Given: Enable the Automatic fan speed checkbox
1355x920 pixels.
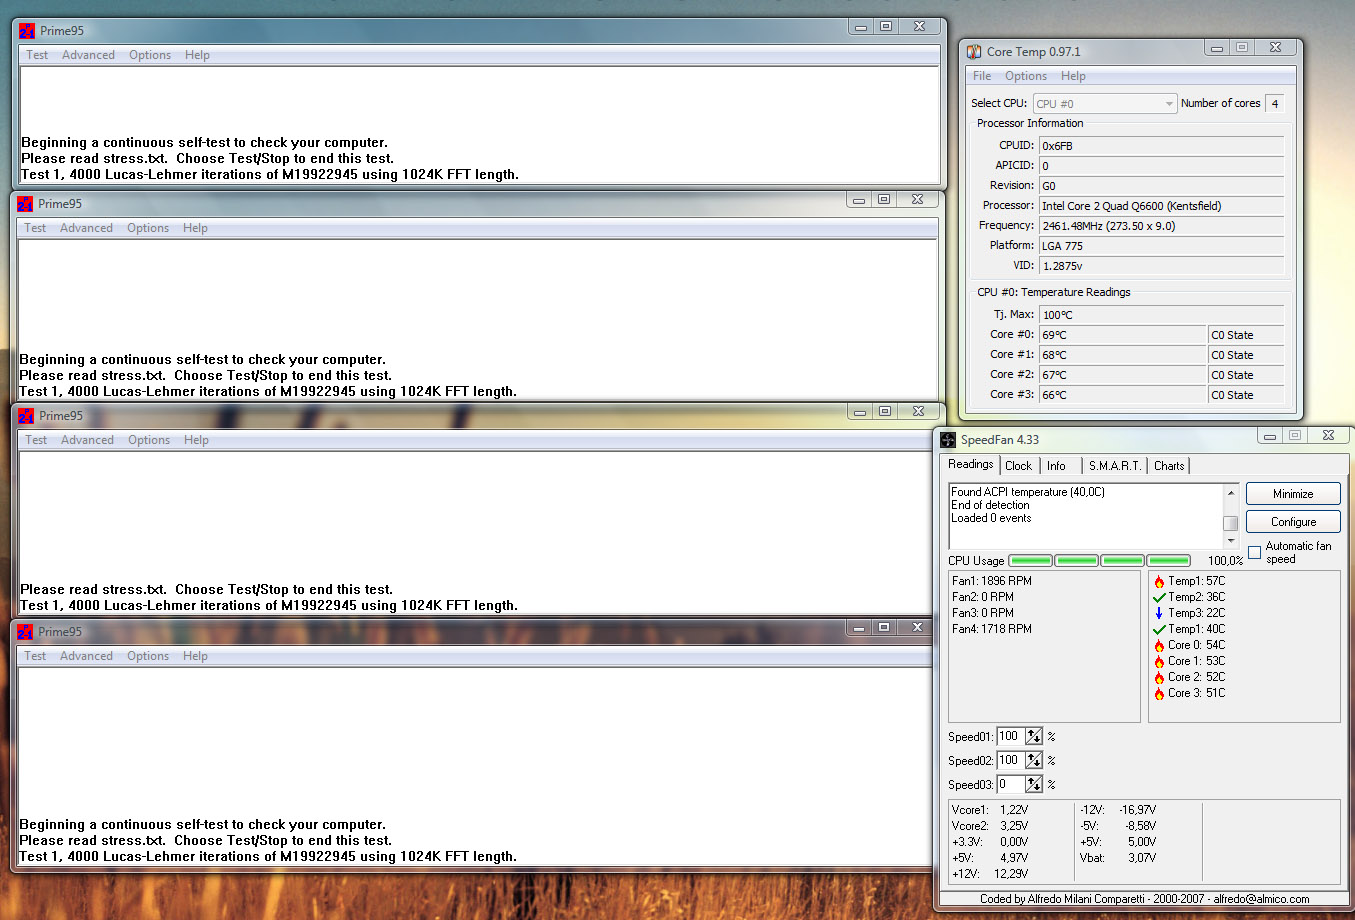Looking at the screenshot, I should 1255,553.
